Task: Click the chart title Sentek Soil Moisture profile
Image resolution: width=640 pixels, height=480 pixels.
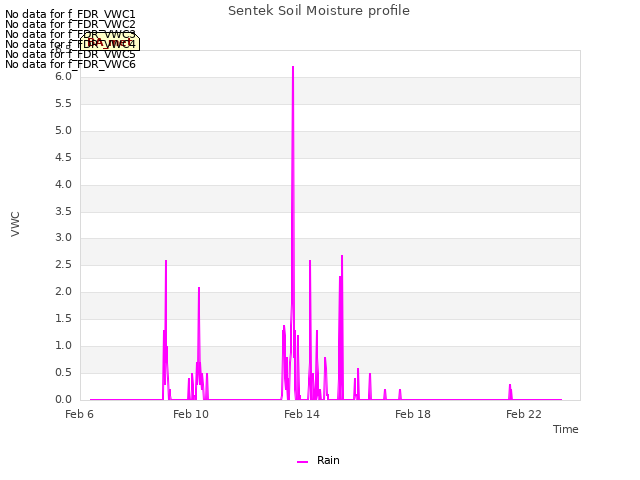Action: coord(319,11)
